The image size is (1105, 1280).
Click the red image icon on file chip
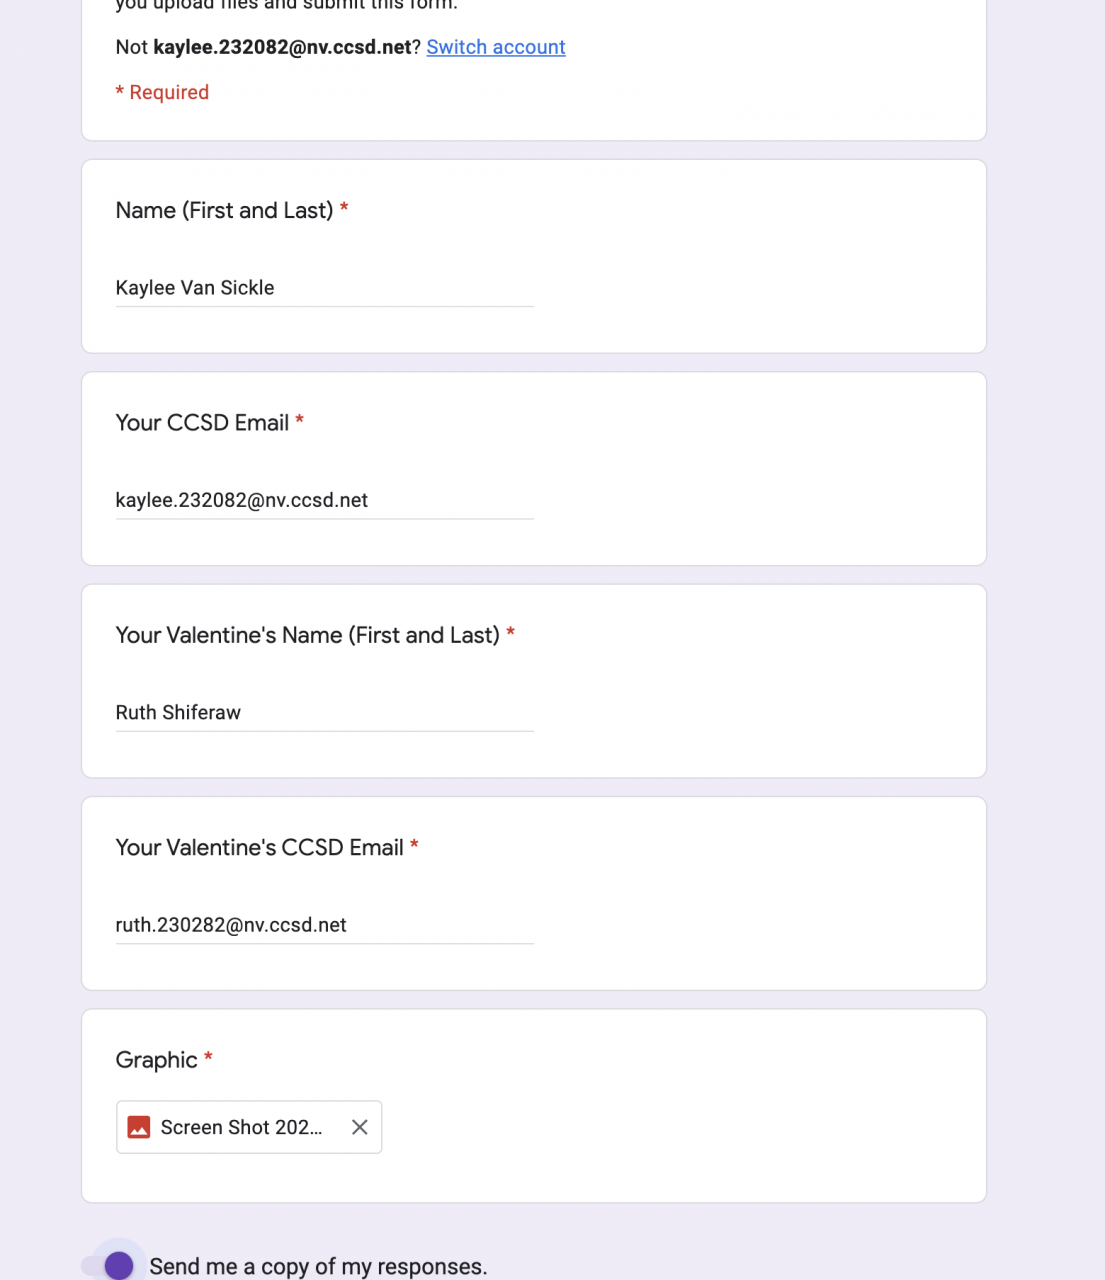[x=139, y=1127]
